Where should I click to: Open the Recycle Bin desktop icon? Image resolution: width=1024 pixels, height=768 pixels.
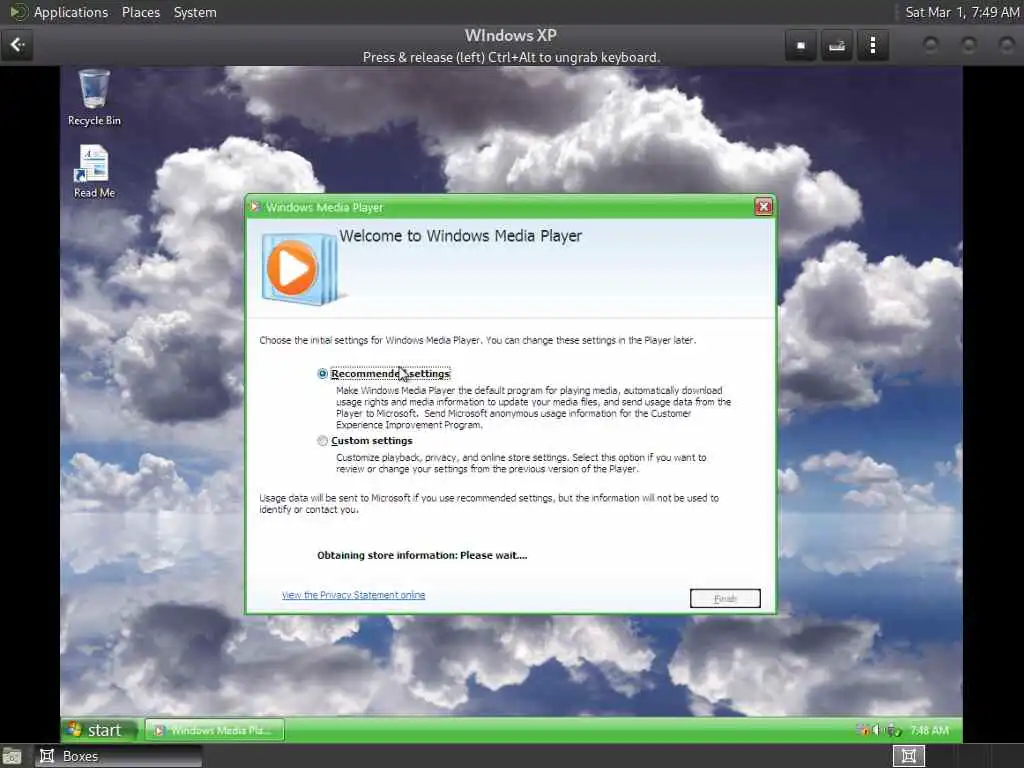point(94,97)
